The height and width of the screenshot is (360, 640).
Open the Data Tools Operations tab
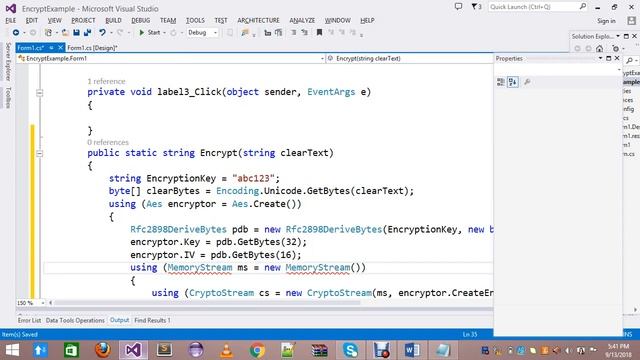(x=75, y=320)
